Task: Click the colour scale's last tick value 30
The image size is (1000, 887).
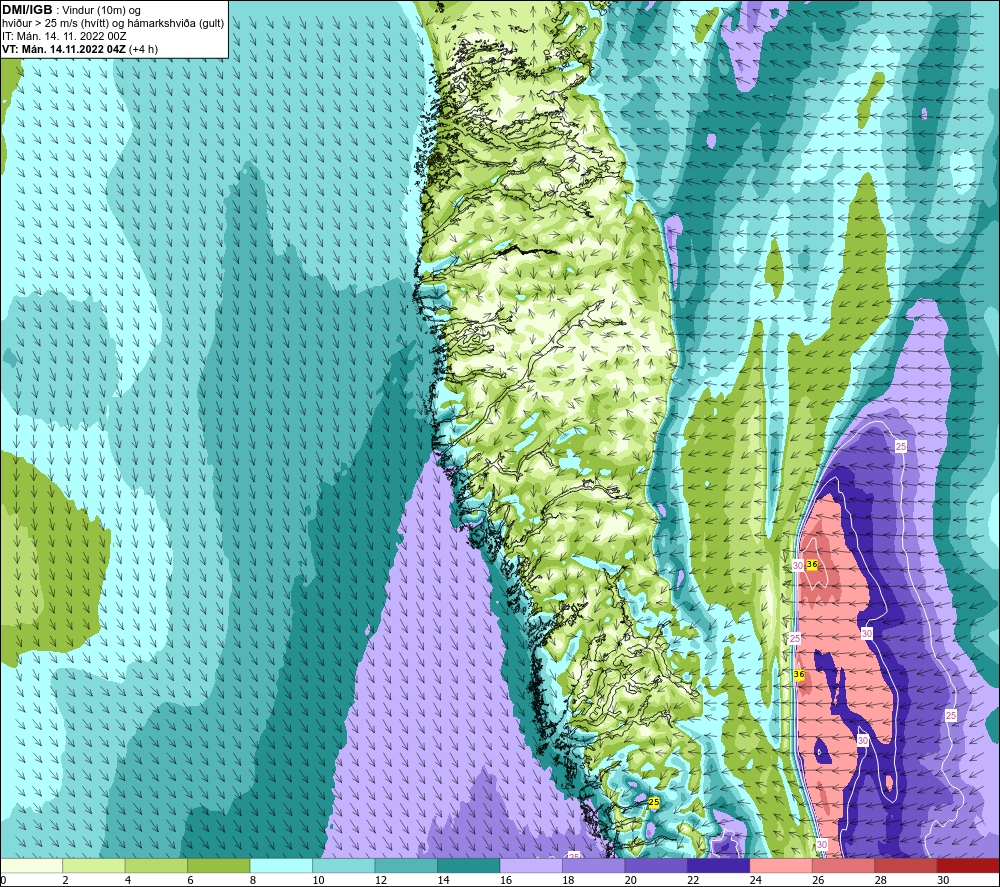Action: 943,881
